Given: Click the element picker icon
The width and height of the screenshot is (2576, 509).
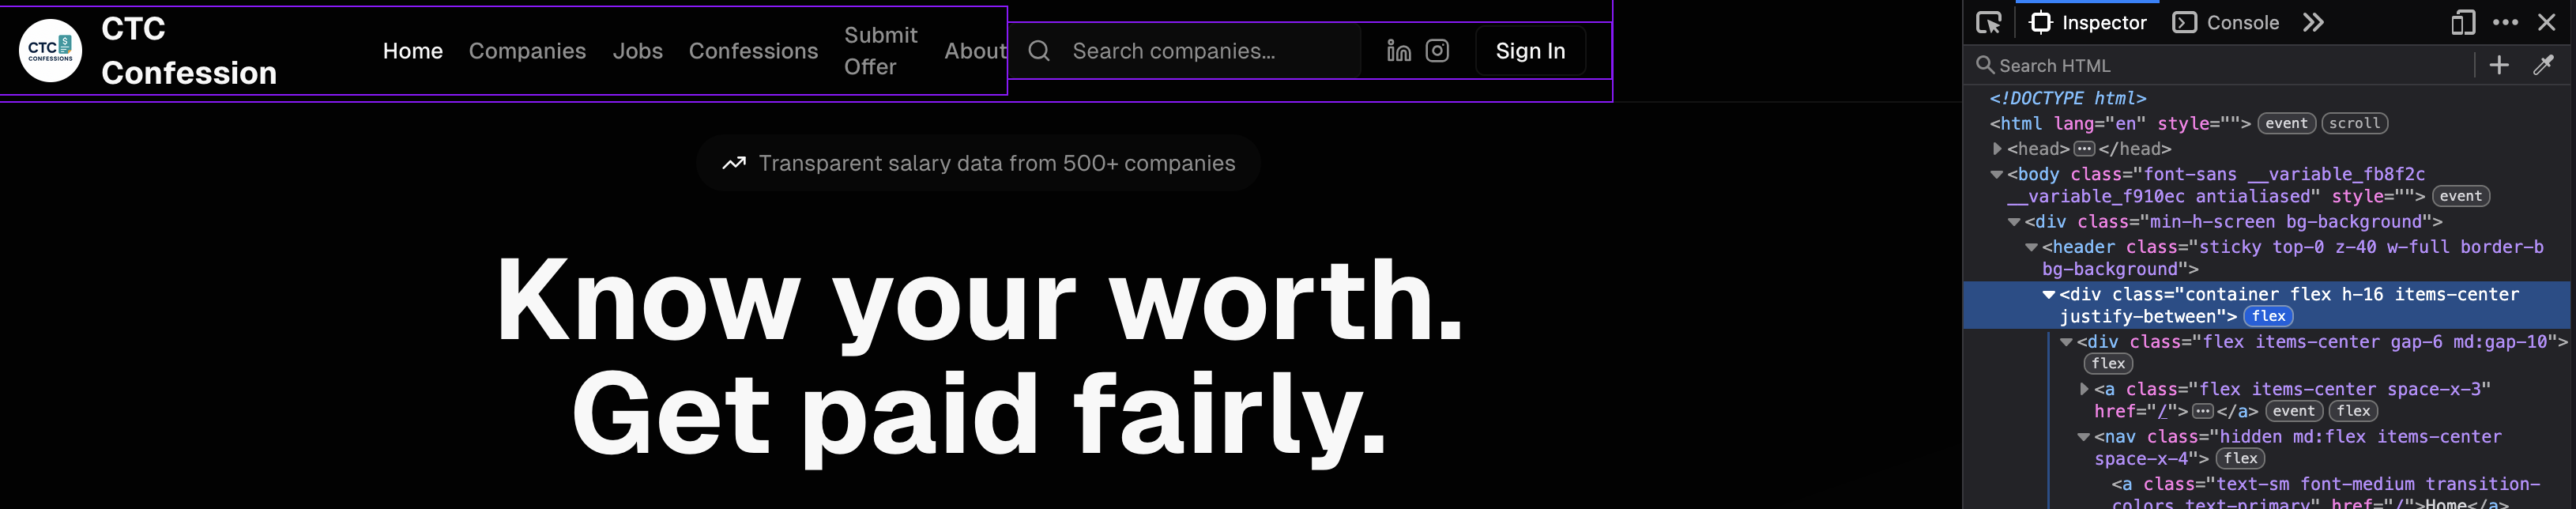Looking at the screenshot, I should point(1988,23).
